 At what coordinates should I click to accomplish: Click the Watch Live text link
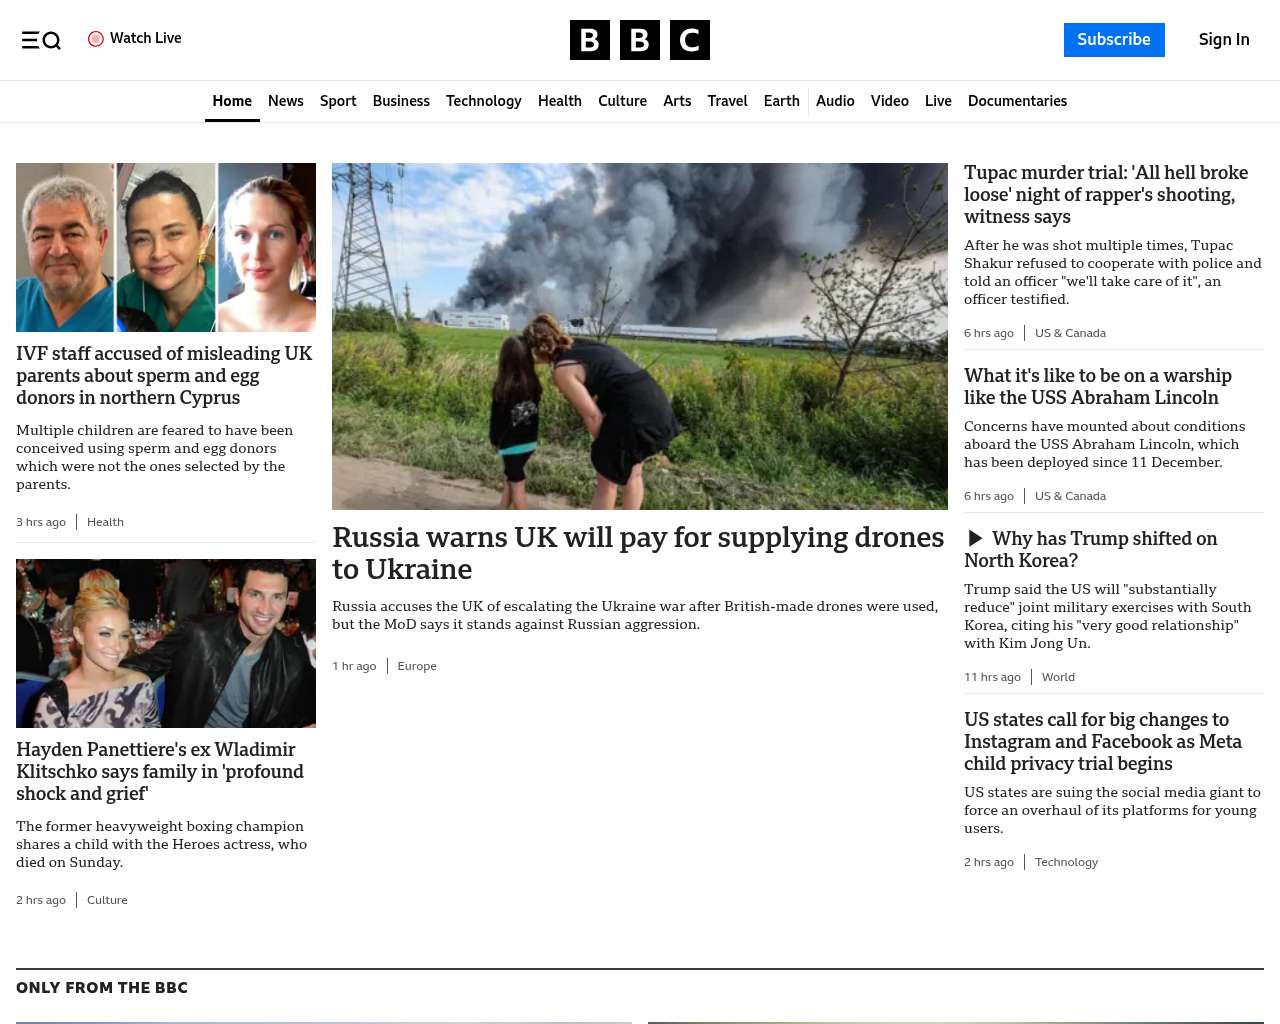click(x=146, y=38)
